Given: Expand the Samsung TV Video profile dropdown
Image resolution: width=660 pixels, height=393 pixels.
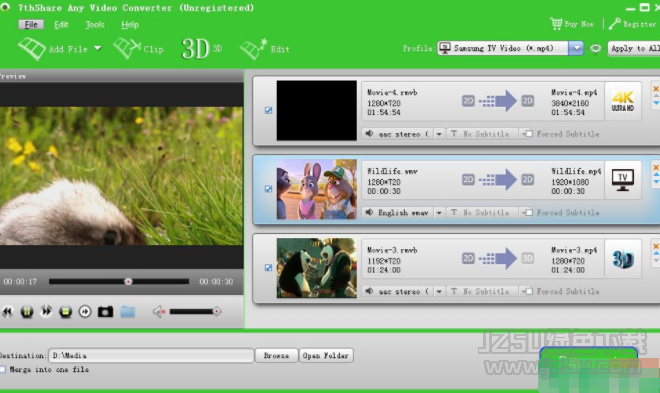Looking at the screenshot, I should (576, 48).
